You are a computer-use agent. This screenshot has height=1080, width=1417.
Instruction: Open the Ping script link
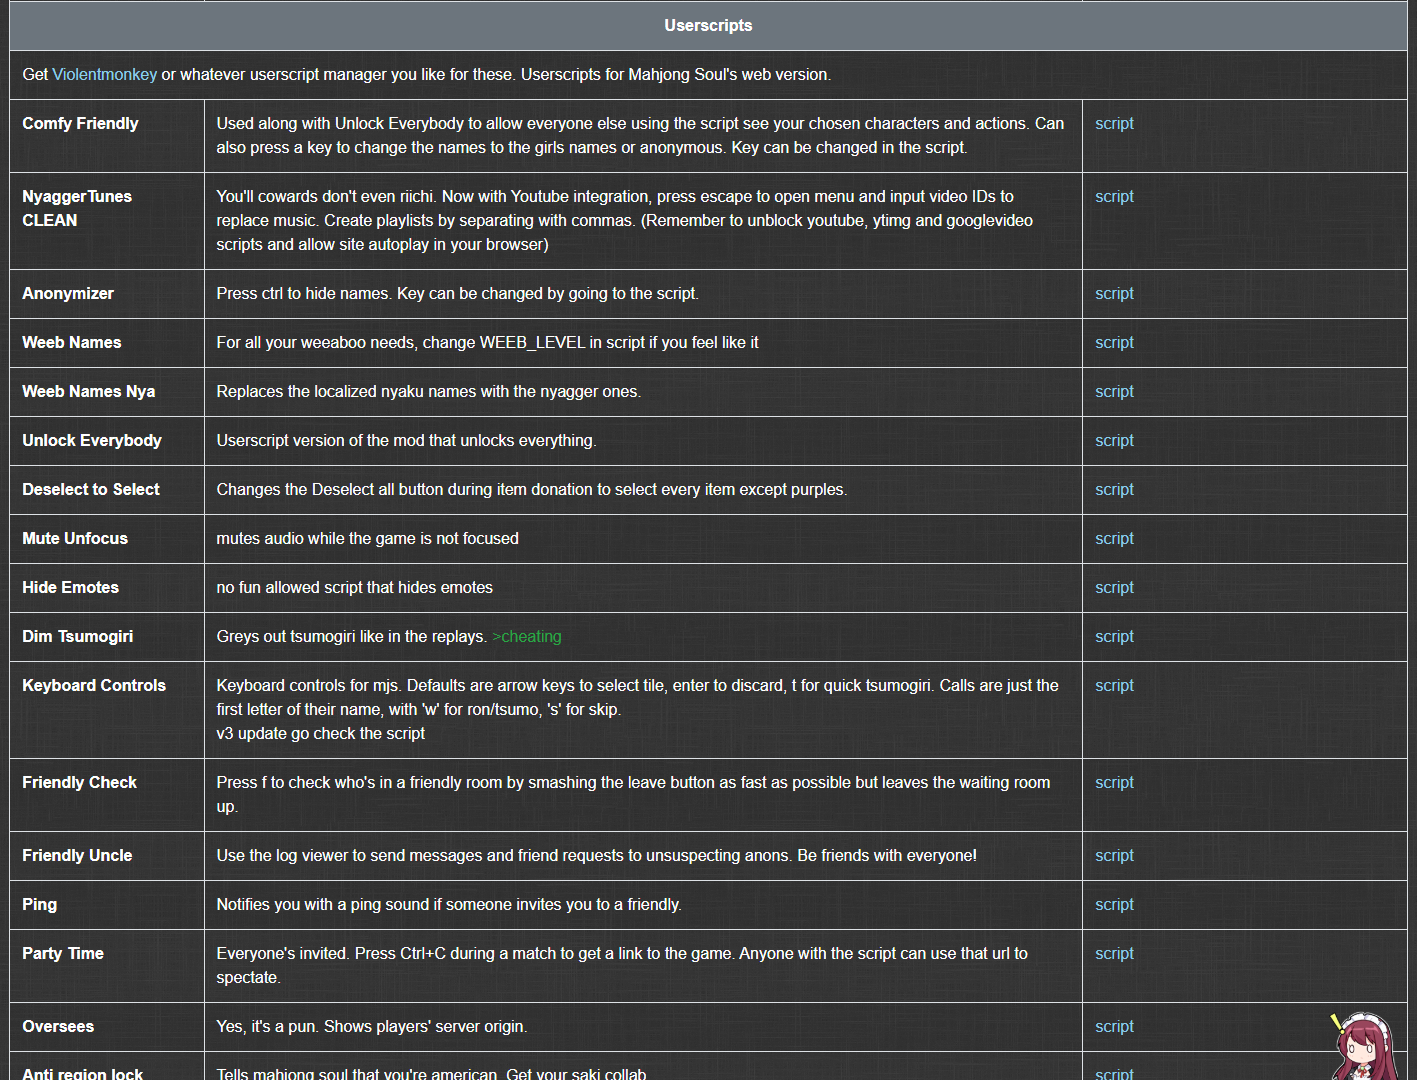1114,904
